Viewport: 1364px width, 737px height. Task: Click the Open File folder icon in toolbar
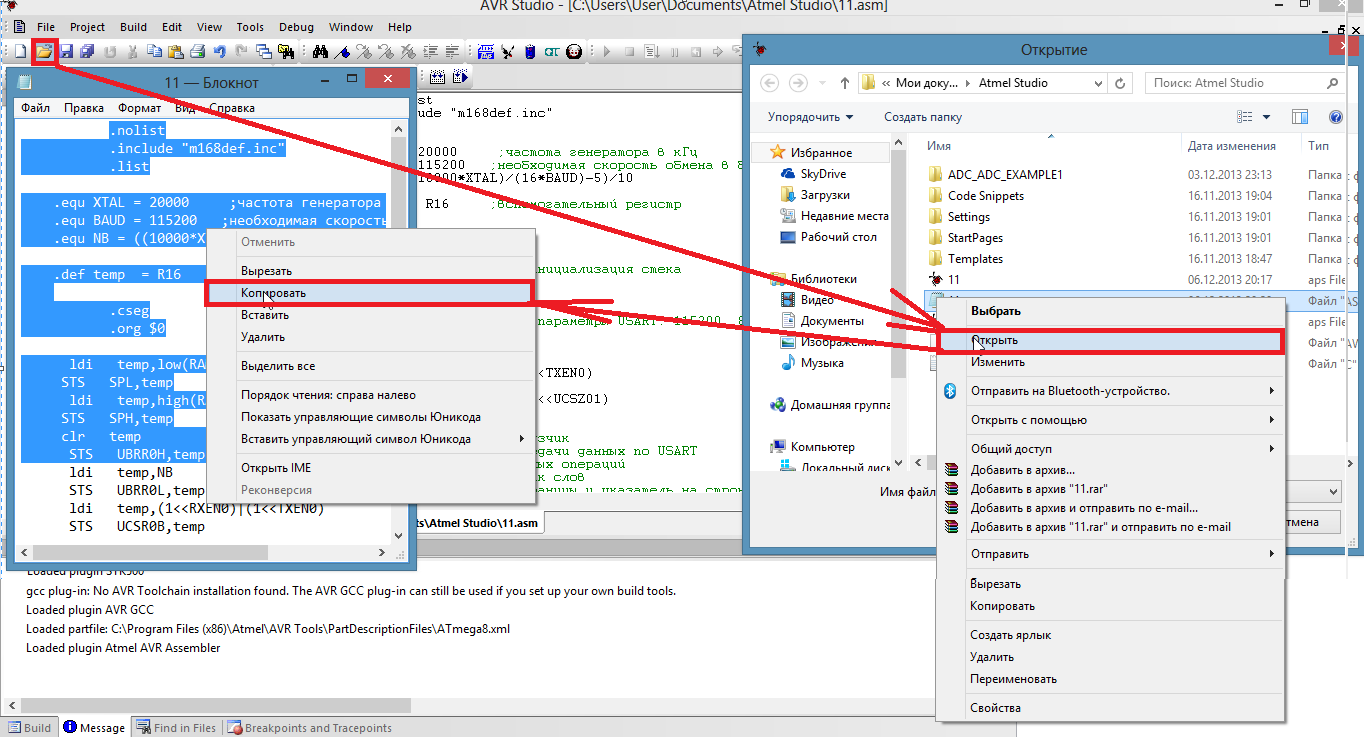44,51
